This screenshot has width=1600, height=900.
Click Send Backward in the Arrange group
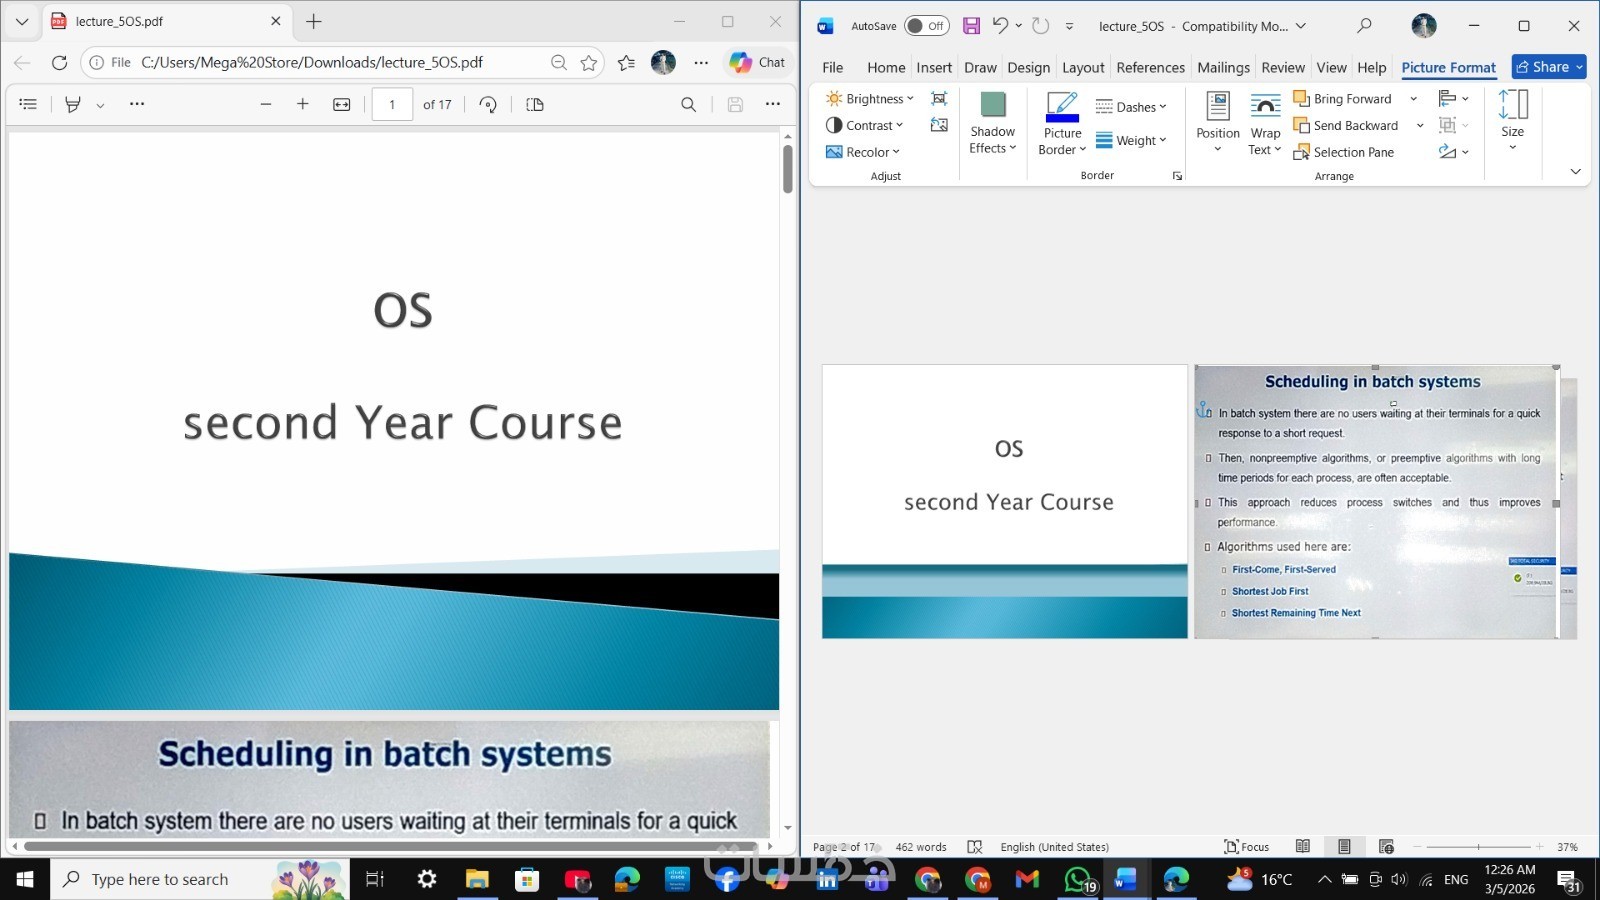(1346, 125)
